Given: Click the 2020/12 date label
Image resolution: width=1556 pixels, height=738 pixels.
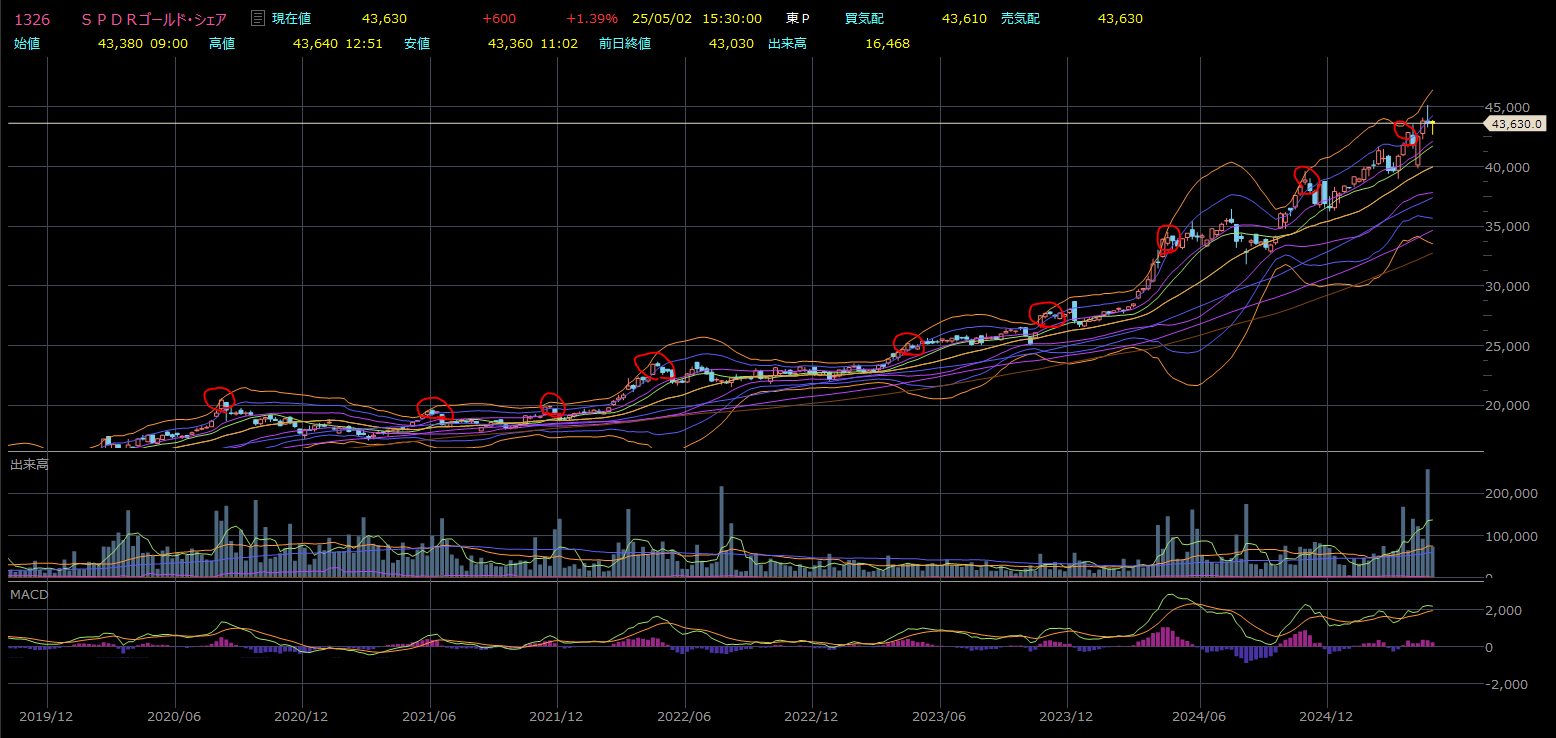Looking at the screenshot, I should (x=302, y=717).
